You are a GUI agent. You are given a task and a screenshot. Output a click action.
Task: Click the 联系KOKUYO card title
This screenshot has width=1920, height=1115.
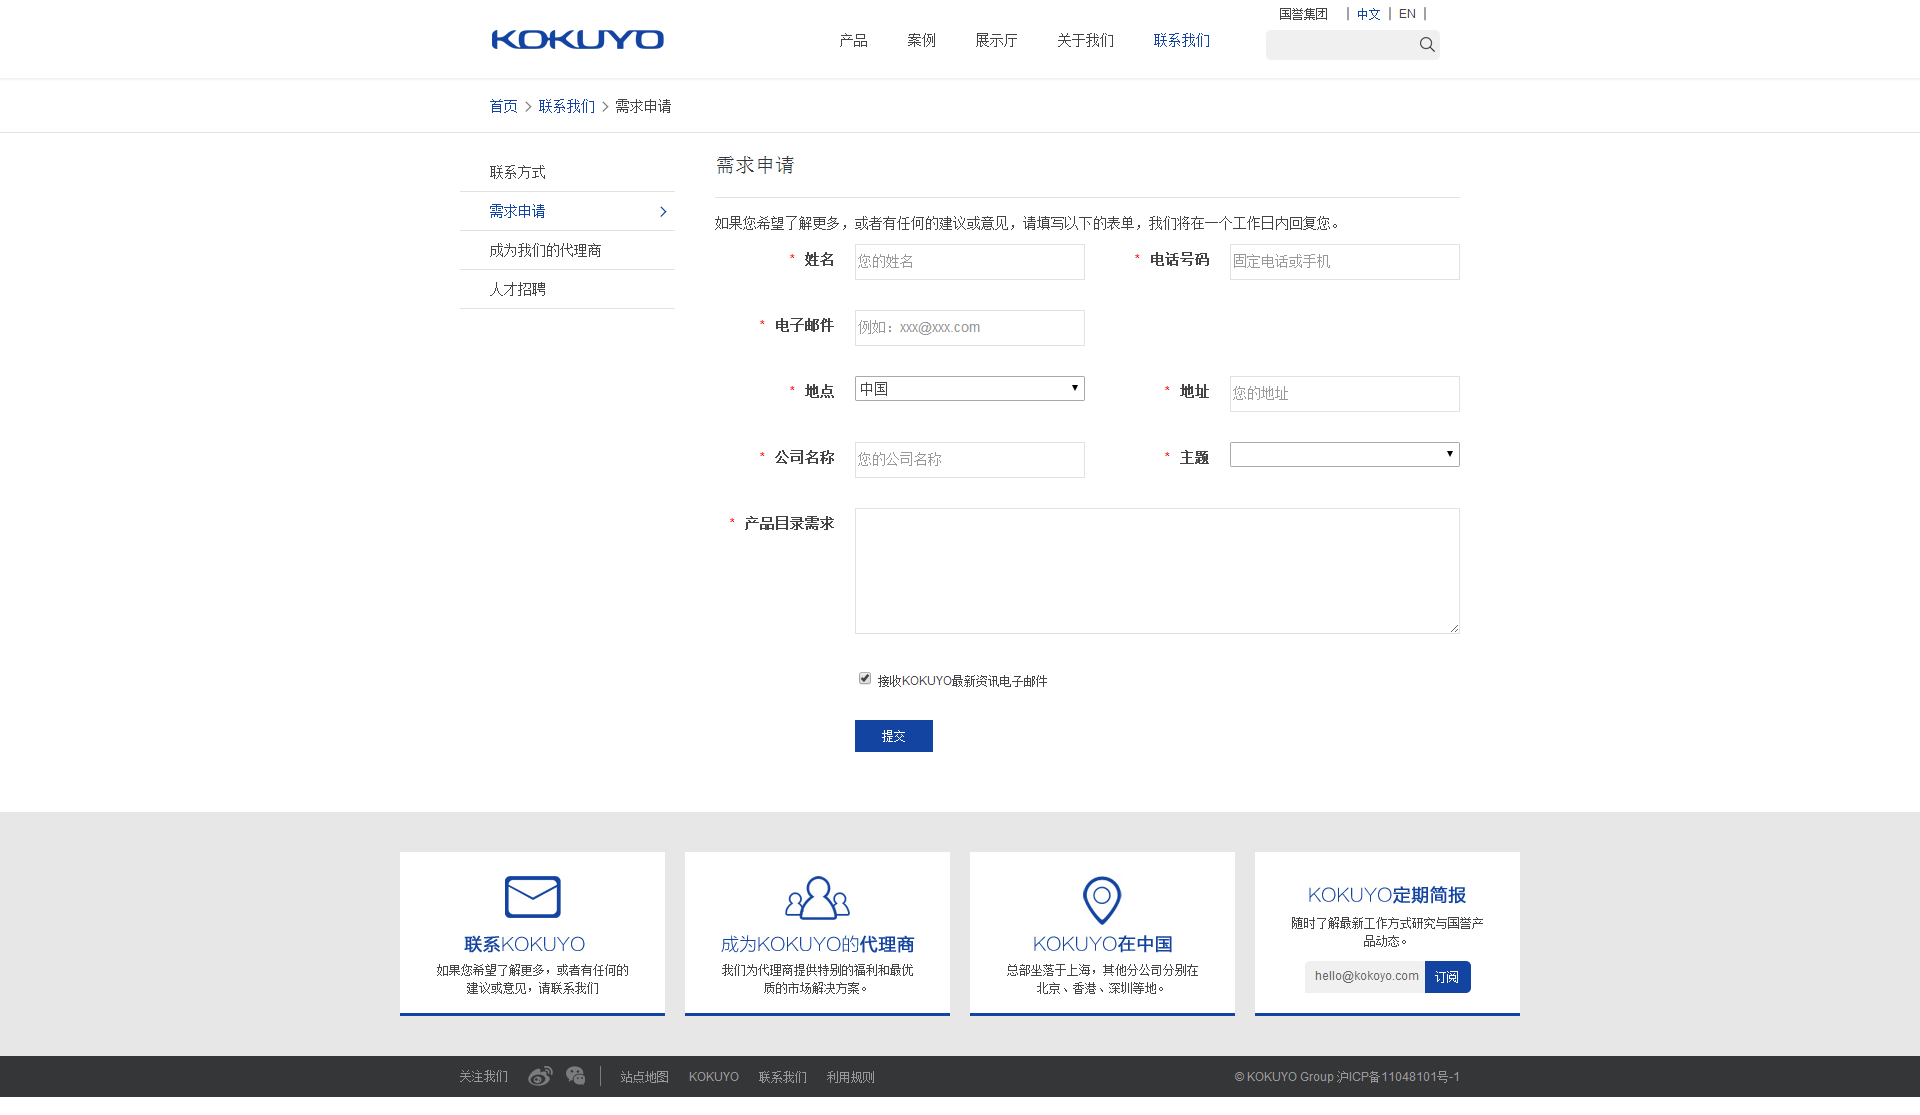[524, 944]
